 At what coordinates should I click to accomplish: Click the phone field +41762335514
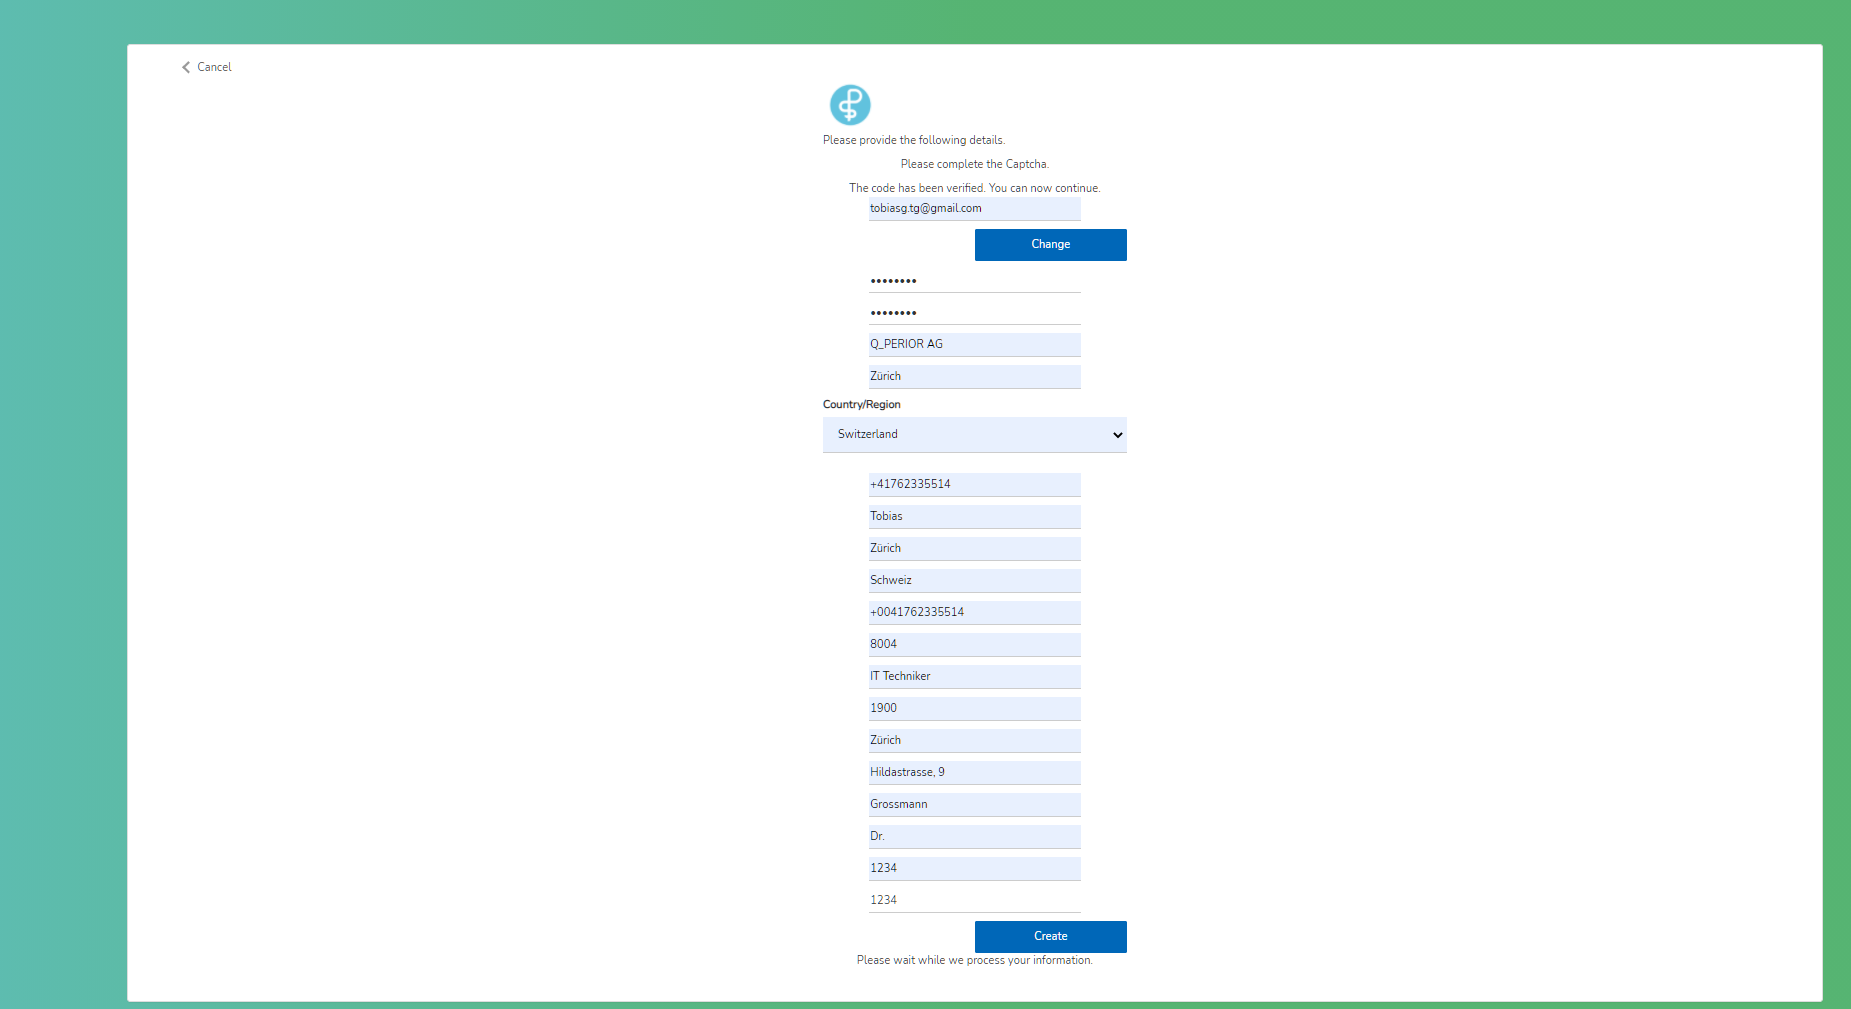tap(974, 485)
